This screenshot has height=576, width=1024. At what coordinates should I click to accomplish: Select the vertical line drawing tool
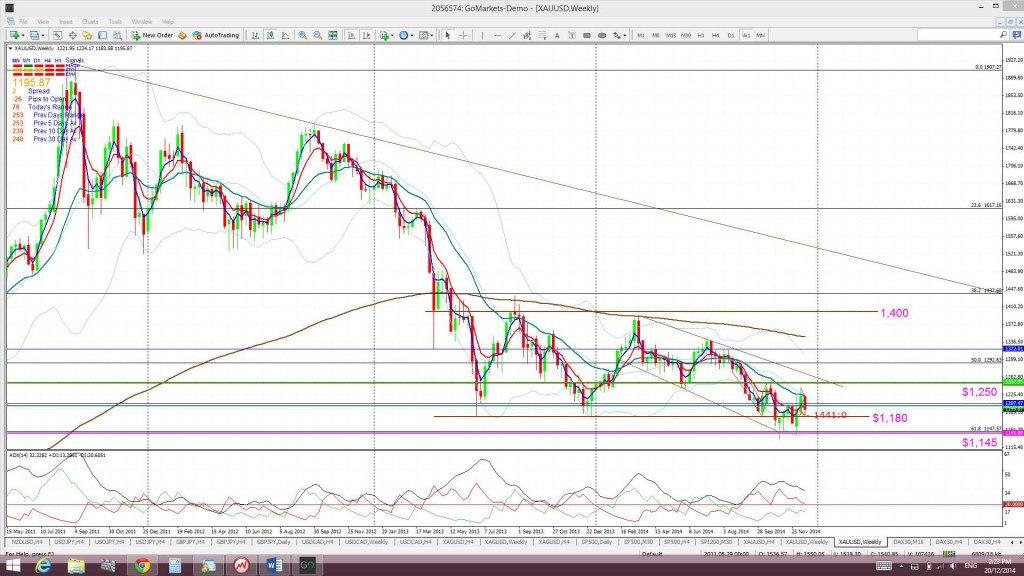(x=482, y=35)
